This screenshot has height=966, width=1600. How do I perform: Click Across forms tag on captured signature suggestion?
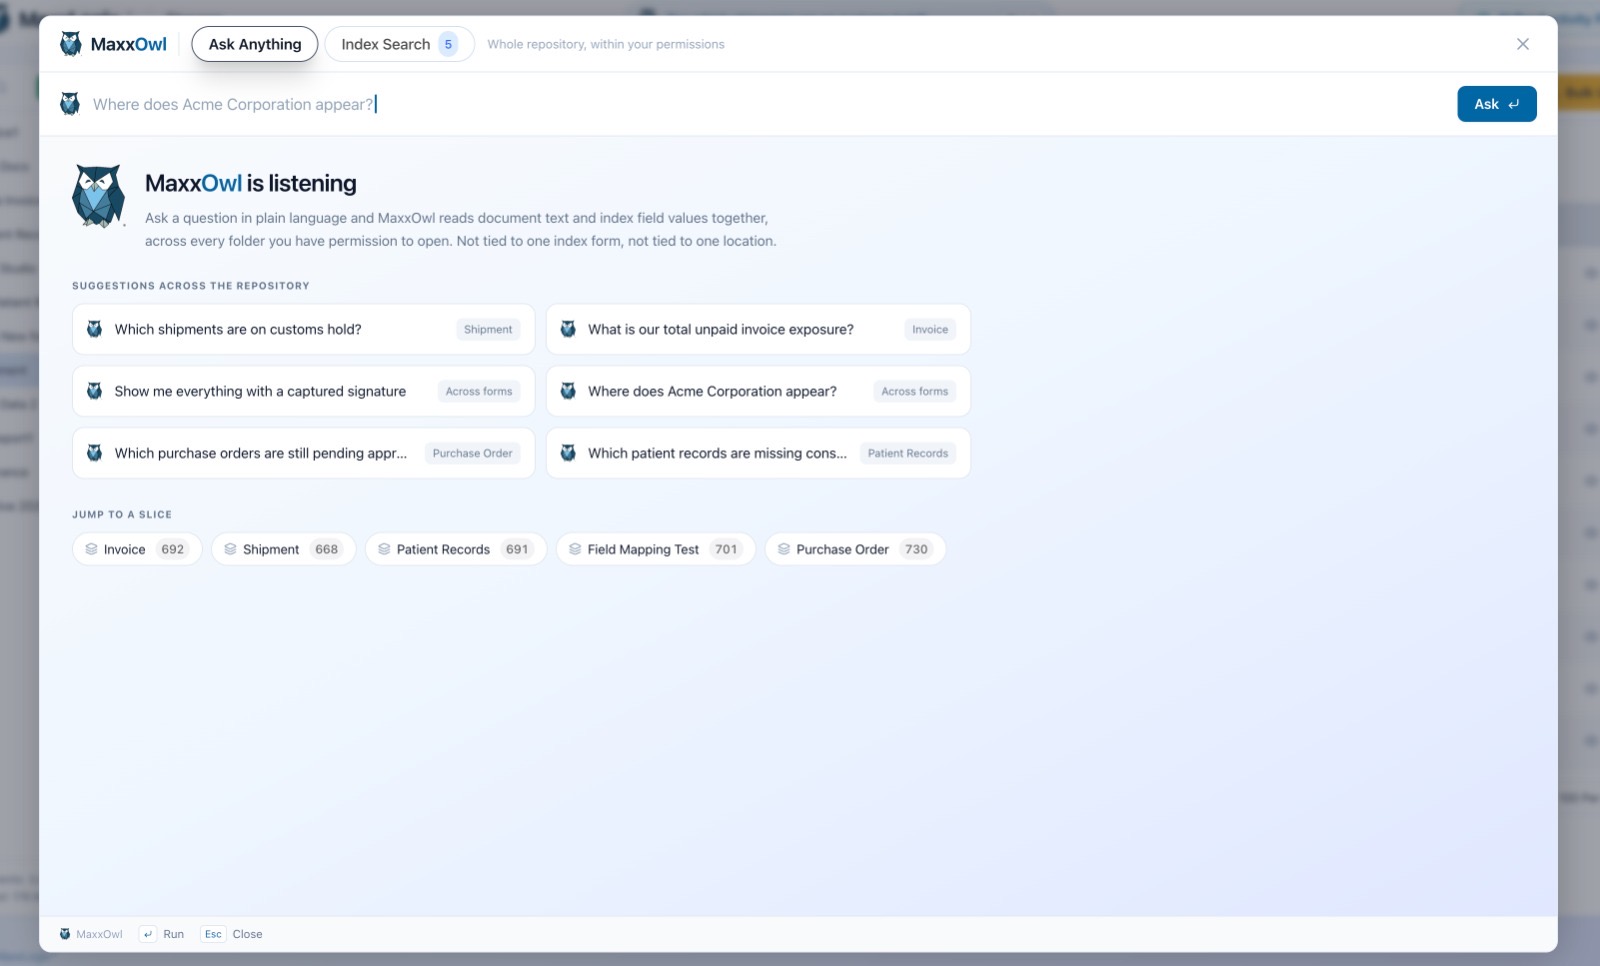coord(479,391)
